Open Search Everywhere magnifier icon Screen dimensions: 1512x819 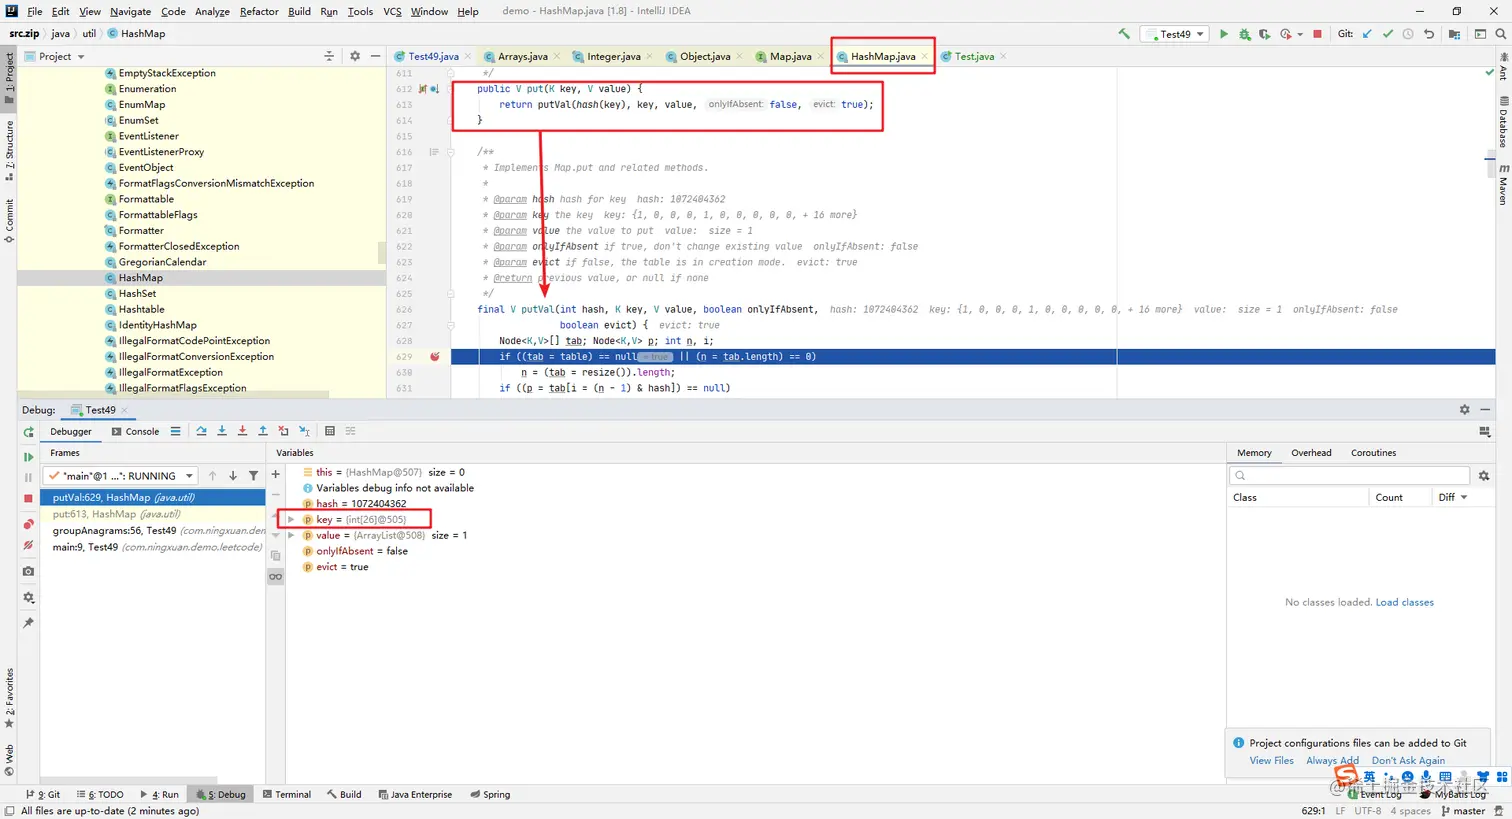pos(1500,34)
